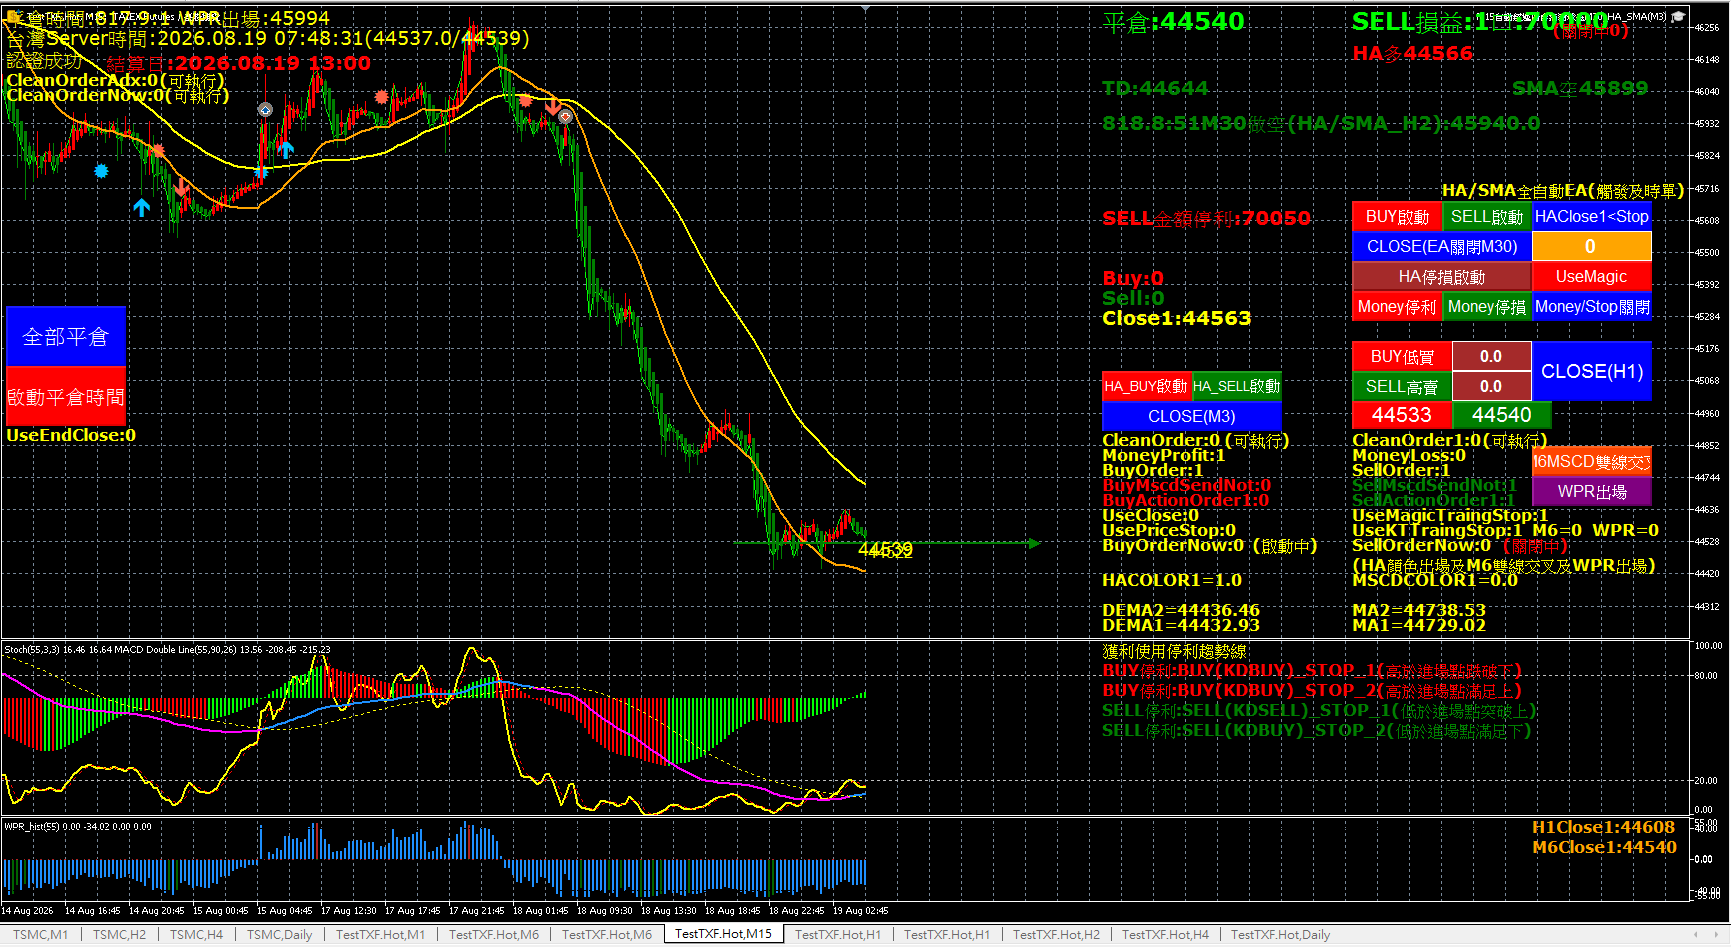Select the TestTXF.Hot,M15 tab
The height and width of the screenshot is (947, 1731).
tap(723, 934)
